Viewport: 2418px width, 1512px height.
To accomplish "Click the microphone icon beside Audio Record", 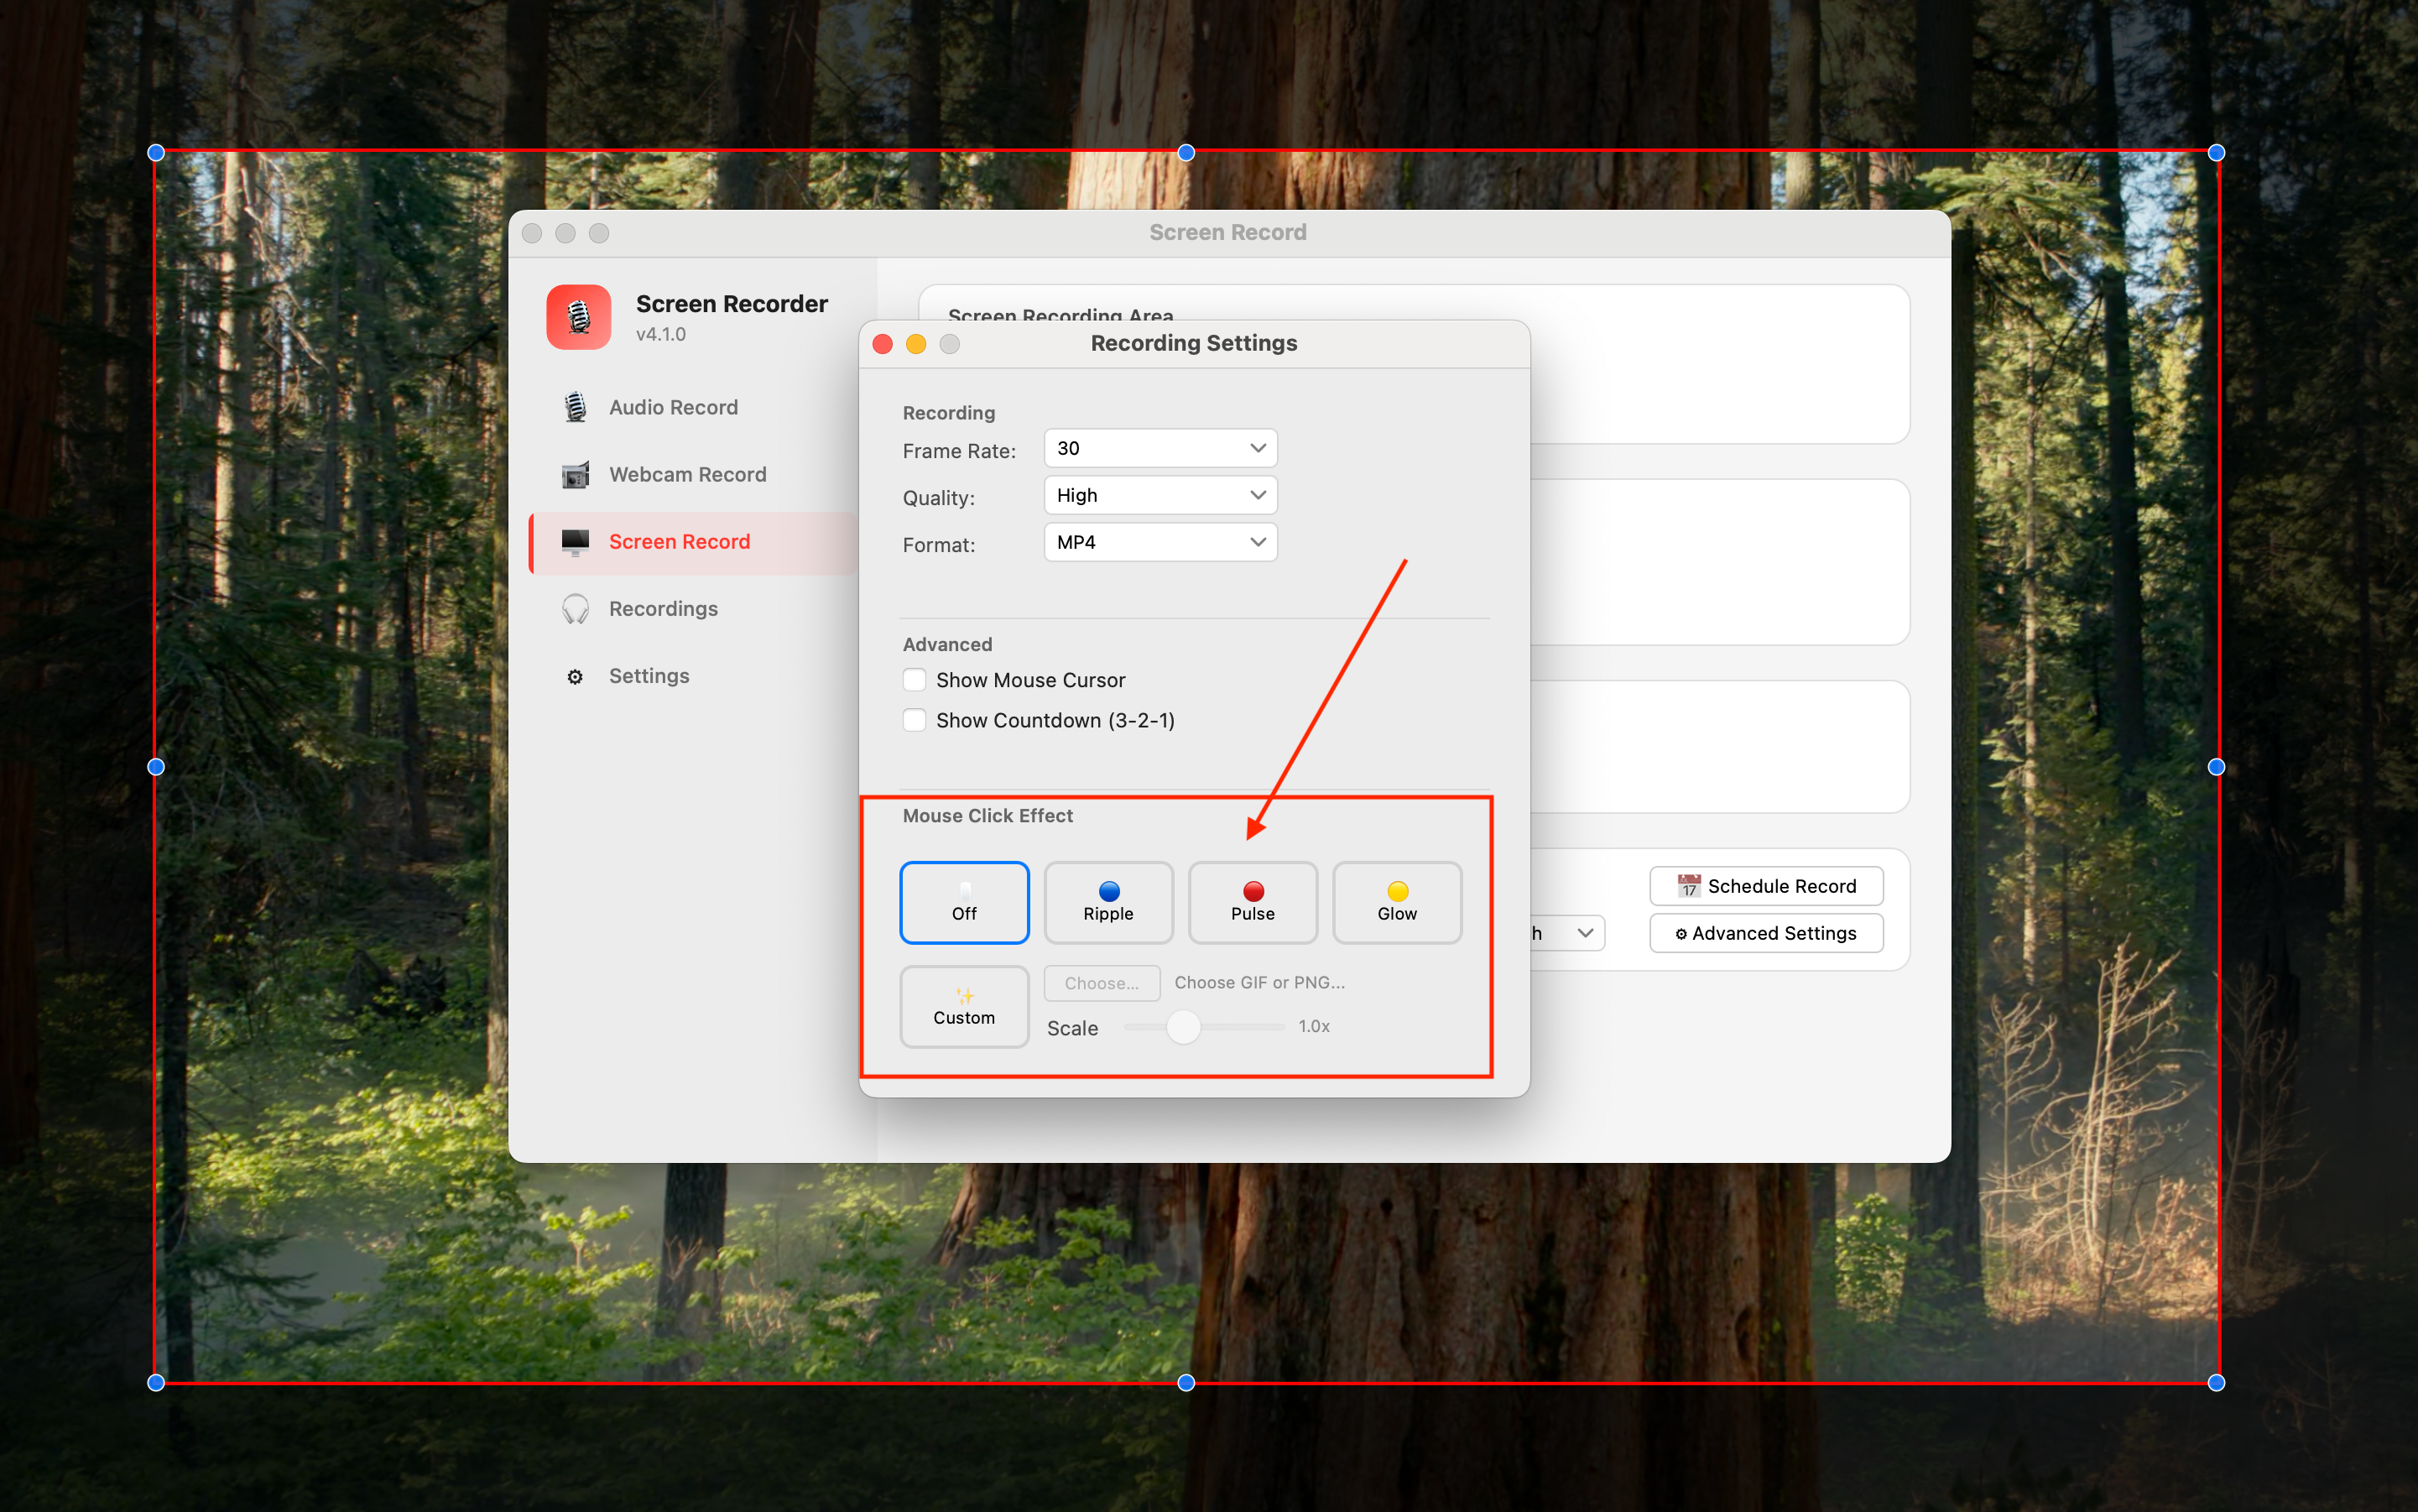I will (575, 407).
